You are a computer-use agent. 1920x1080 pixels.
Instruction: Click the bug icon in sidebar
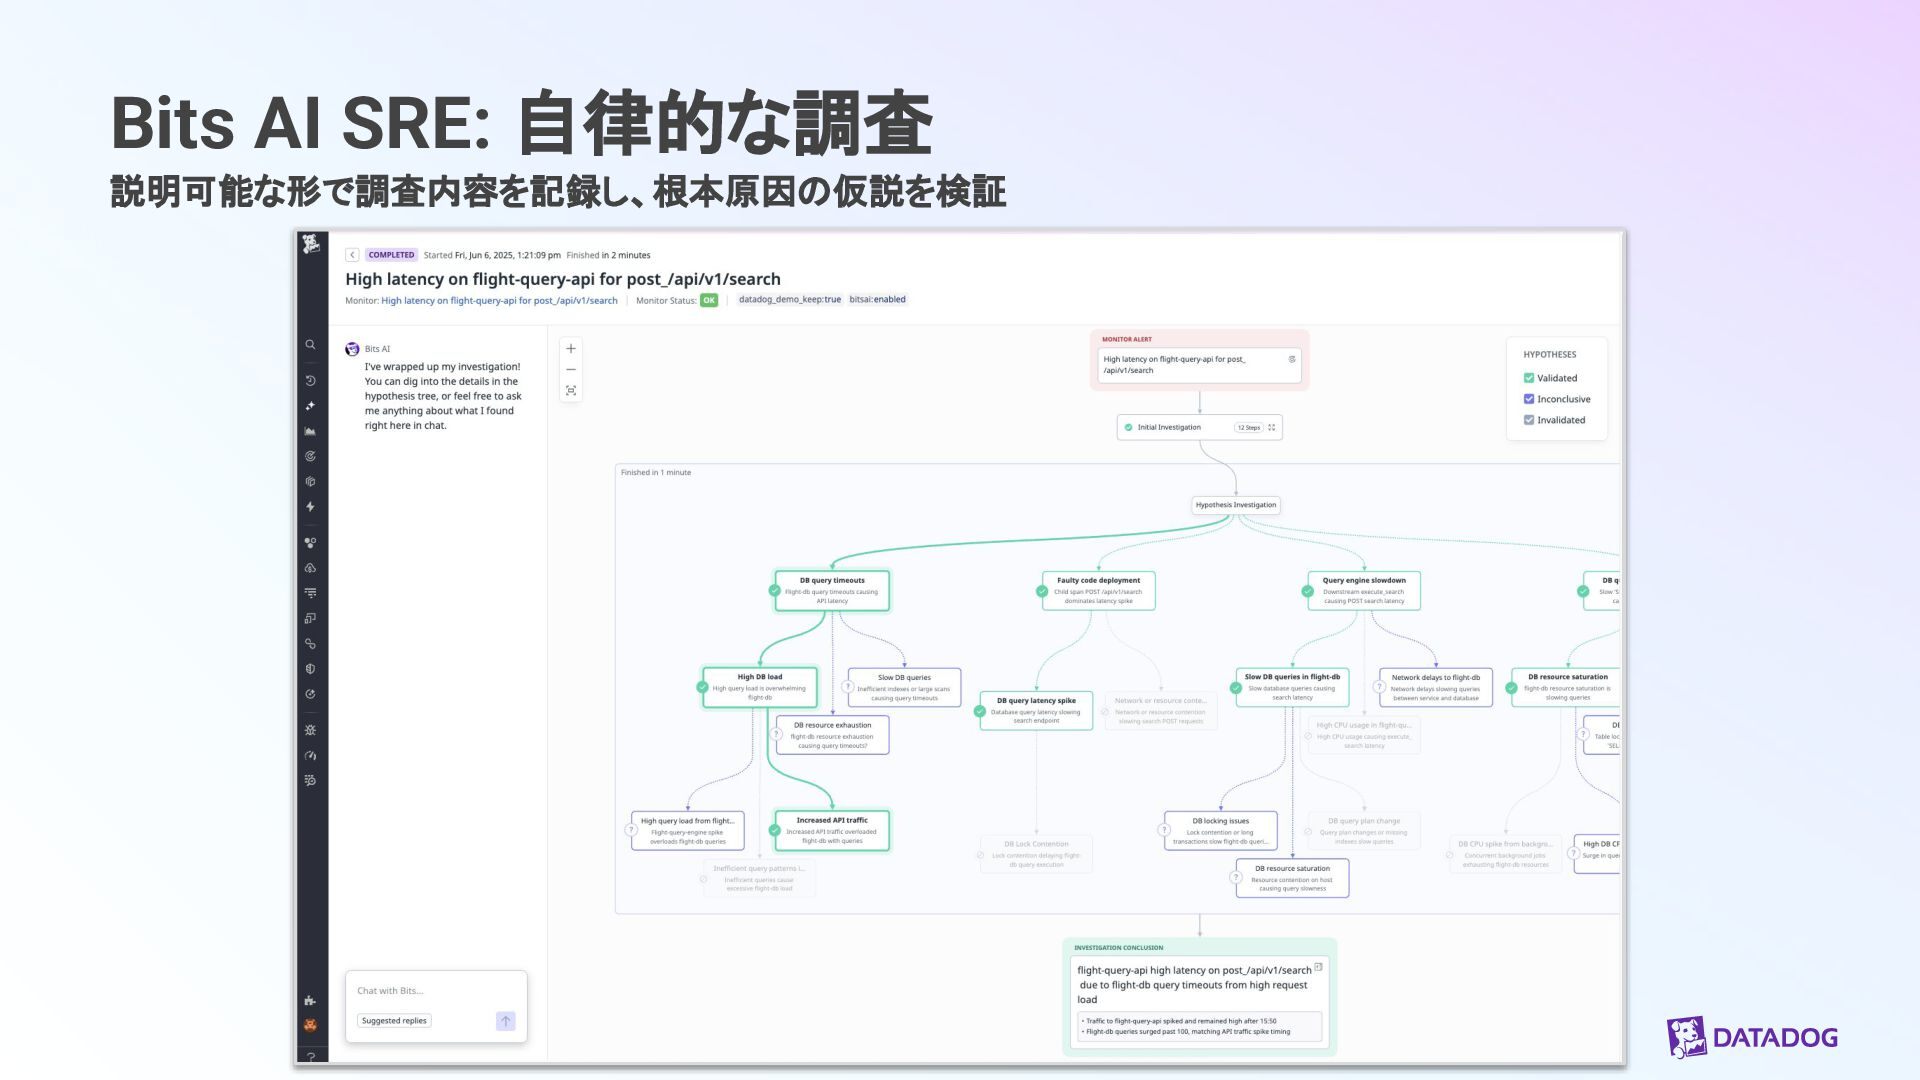[x=310, y=730]
